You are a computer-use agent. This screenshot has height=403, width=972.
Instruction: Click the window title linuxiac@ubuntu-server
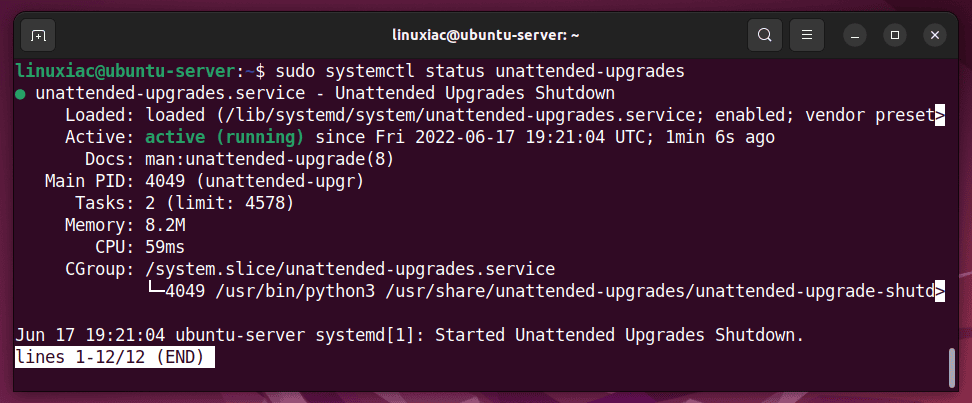486,35
